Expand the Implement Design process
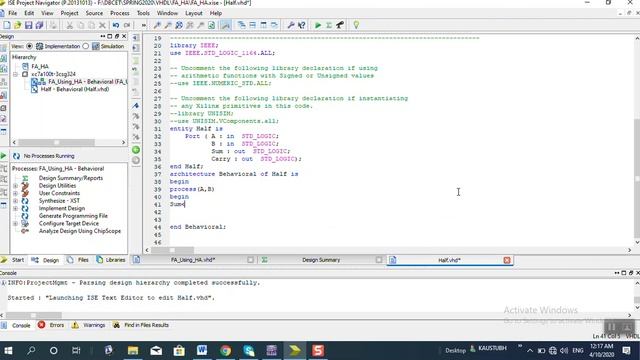Screen dimensions: 640x360 15,209
